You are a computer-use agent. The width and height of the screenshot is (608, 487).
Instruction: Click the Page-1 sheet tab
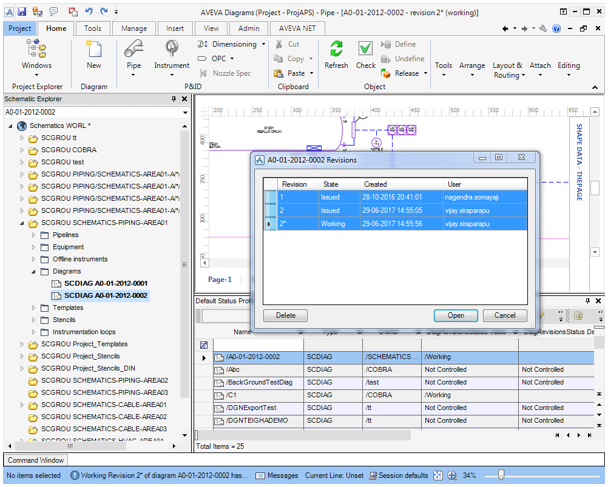pyautogui.click(x=220, y=279)
